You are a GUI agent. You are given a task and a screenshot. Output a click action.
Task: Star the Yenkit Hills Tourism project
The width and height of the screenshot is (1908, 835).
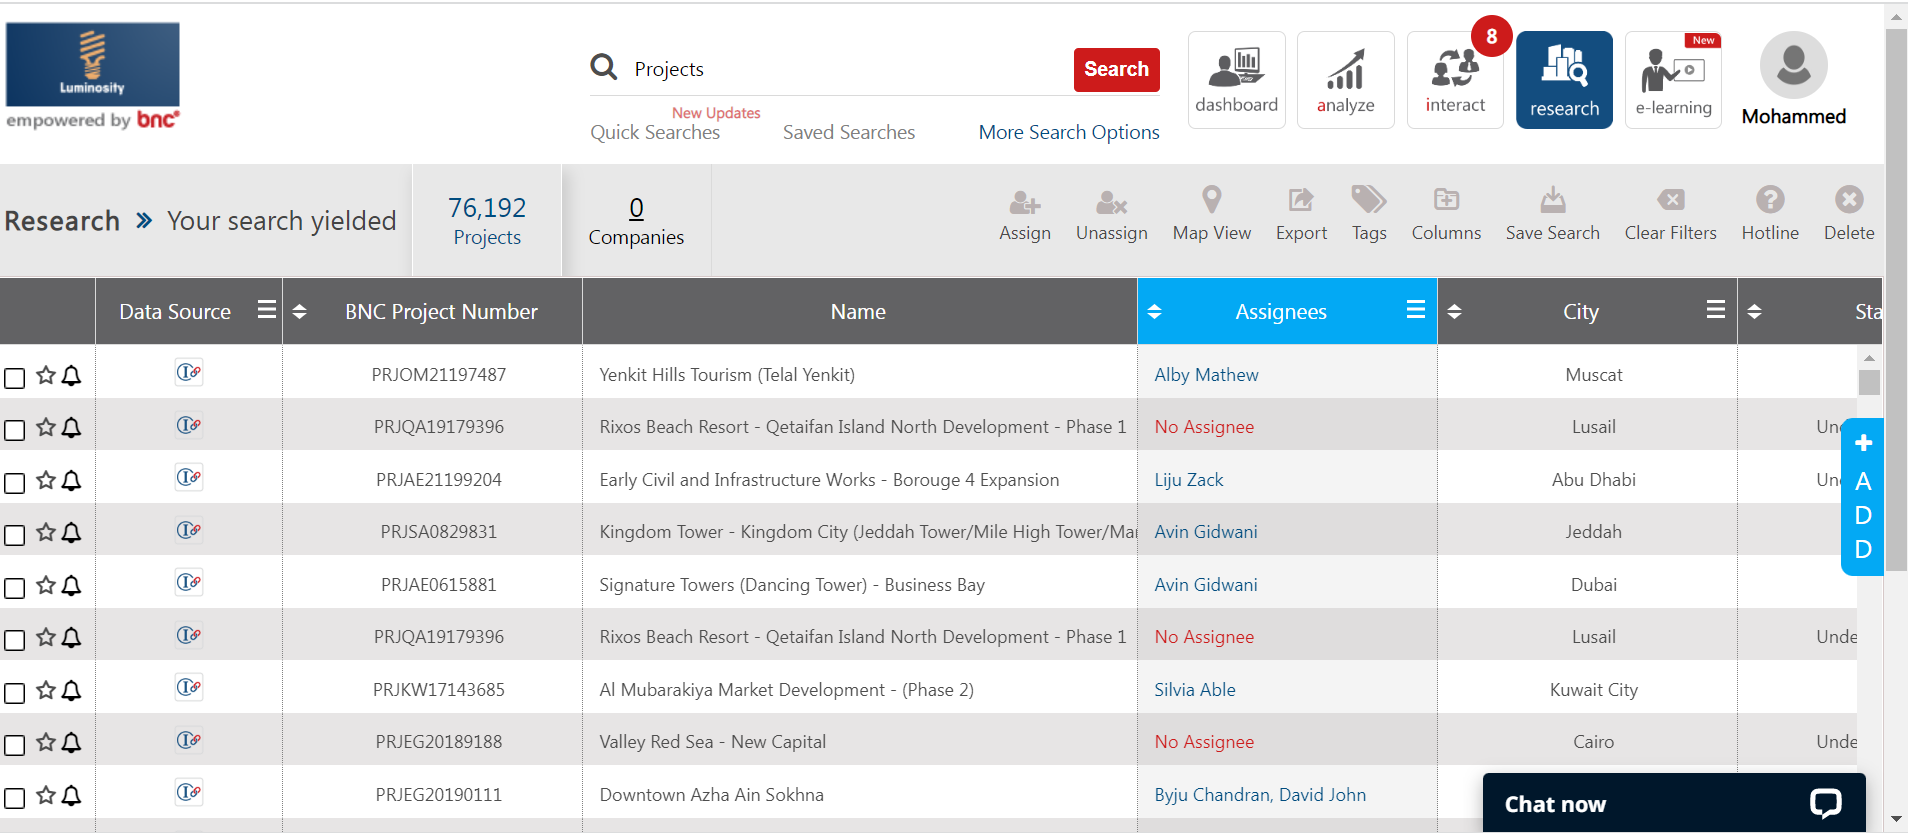(x=46, y=375)
